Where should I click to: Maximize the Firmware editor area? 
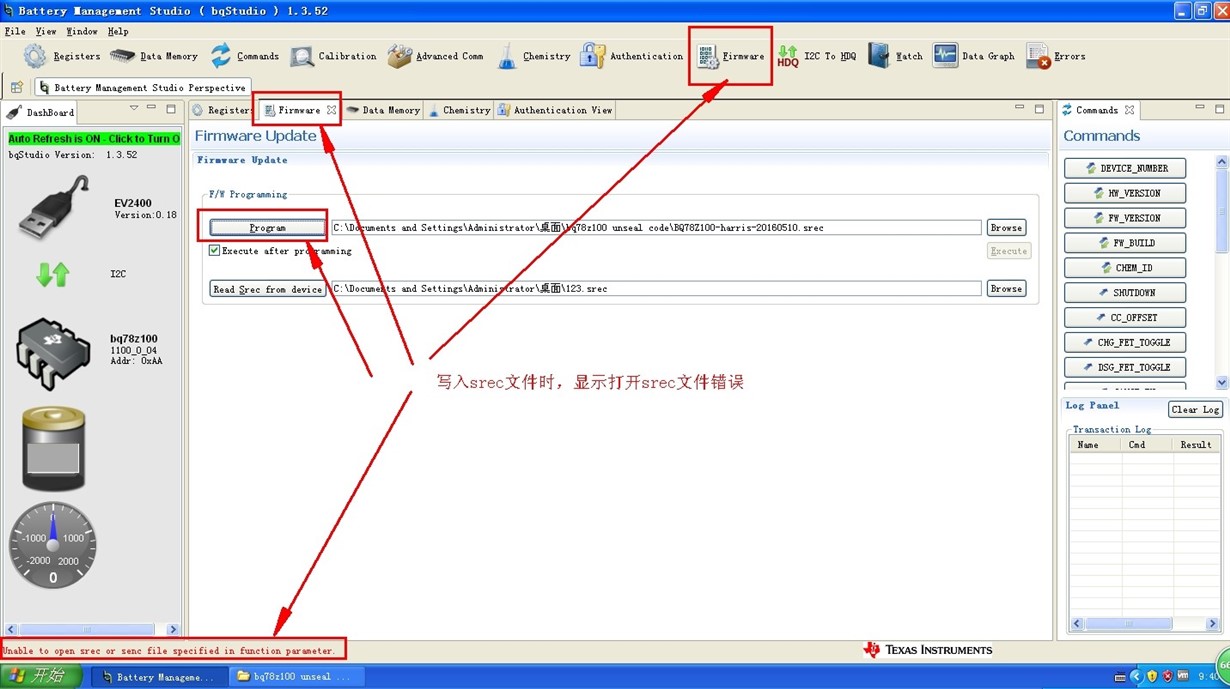click(1039, 108)
